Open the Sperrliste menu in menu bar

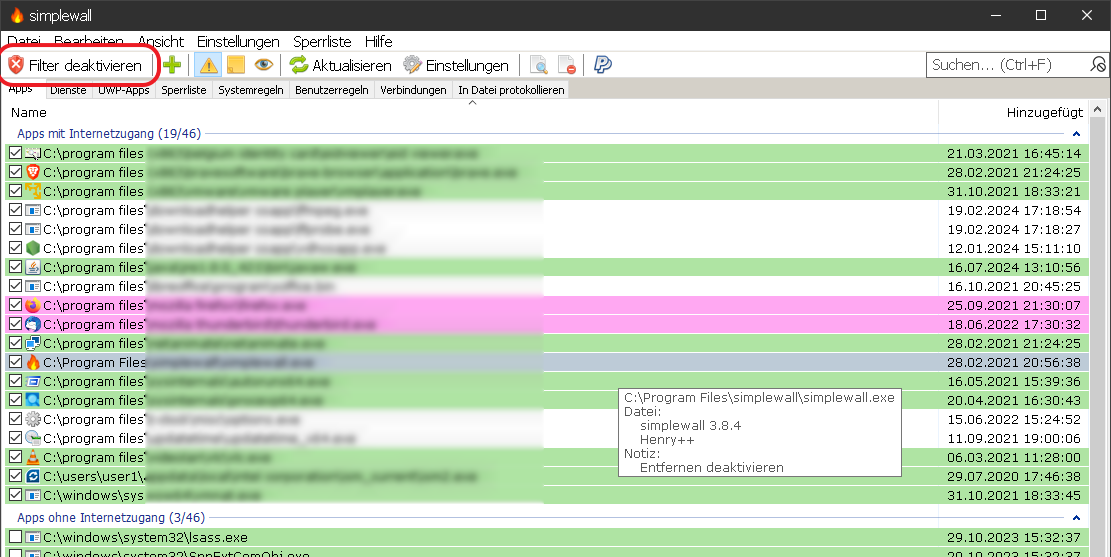pyautogui.click(x=322, y=42)
